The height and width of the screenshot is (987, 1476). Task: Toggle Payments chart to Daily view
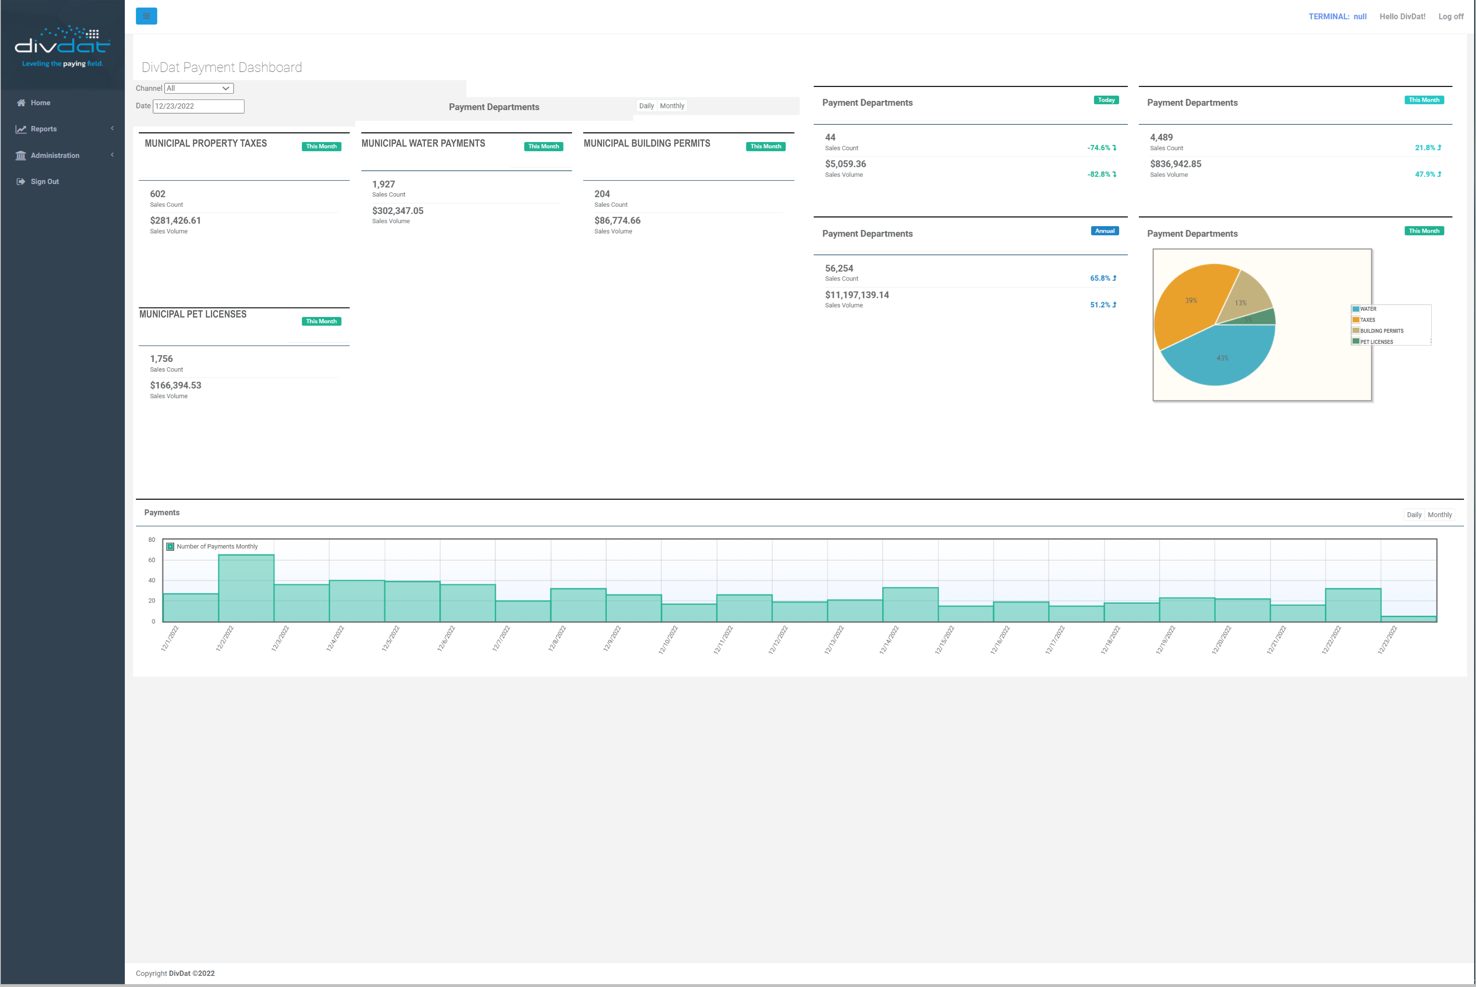(x=1413, y=515)
